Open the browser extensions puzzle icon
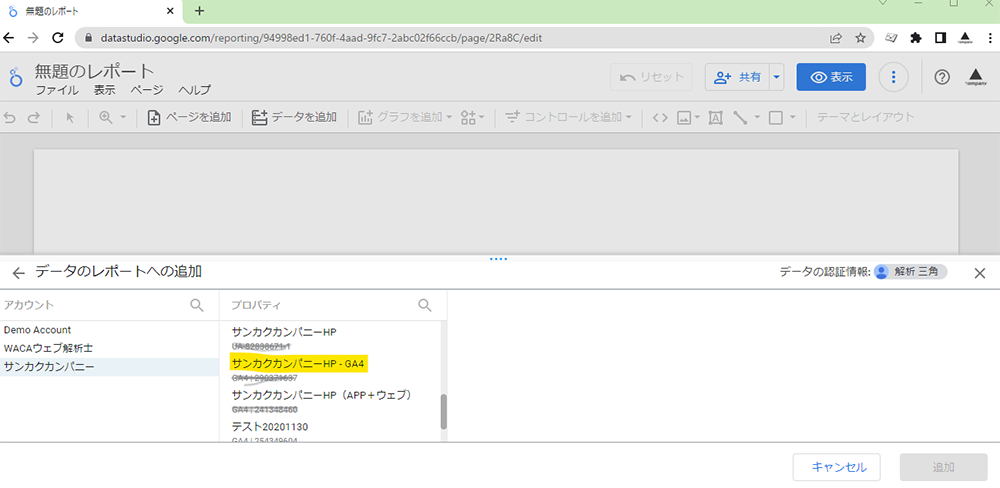Viewport: 1000px width, 488px height. [x=916, y=38]
